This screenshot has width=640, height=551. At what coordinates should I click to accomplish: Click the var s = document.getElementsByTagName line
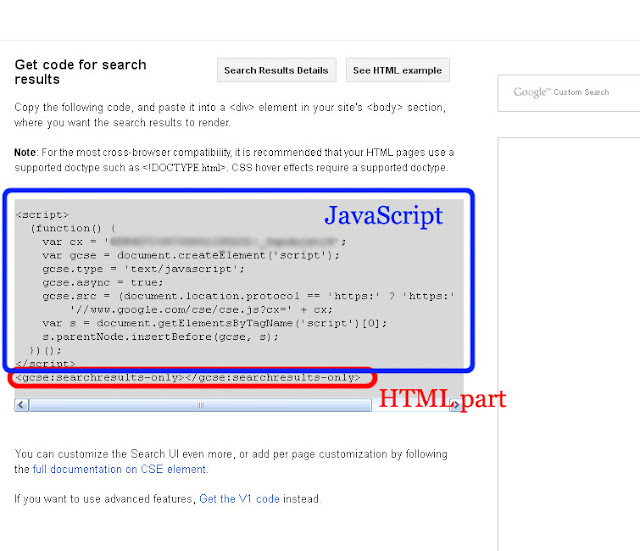[214, 323]
